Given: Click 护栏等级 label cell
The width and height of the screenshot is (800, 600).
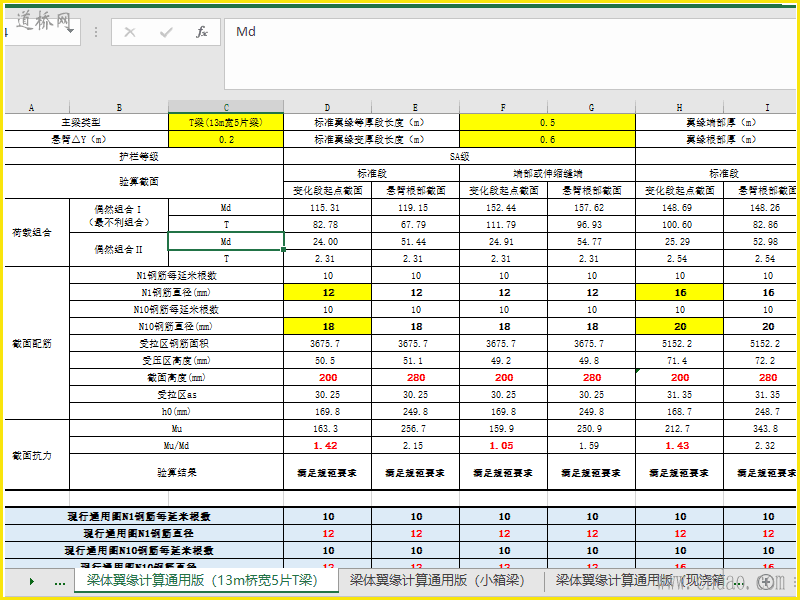Looking at the screenshot, I should [144, 156].
